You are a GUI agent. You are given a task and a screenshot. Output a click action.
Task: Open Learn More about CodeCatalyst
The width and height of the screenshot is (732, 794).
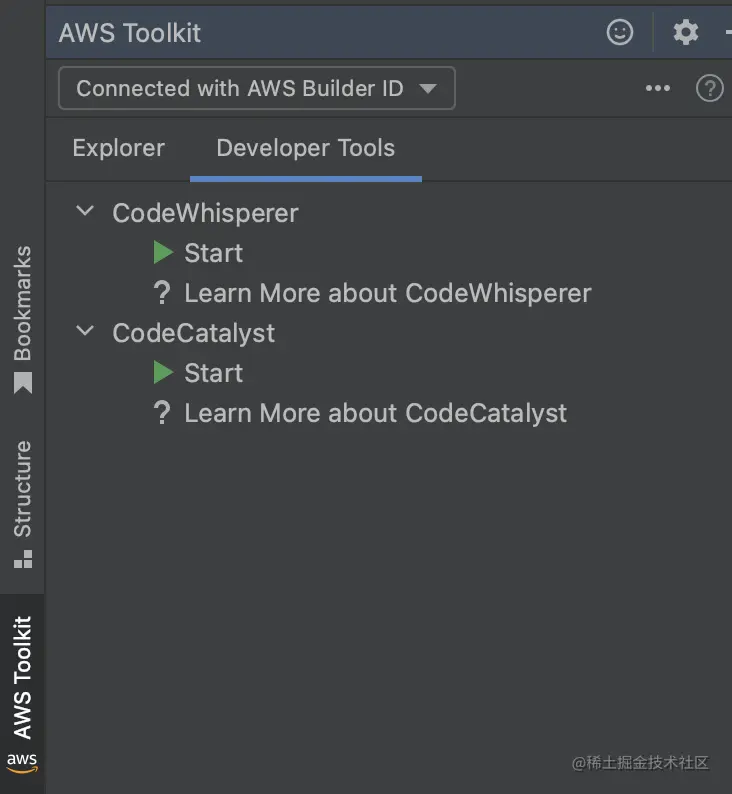tap(376, 414)
